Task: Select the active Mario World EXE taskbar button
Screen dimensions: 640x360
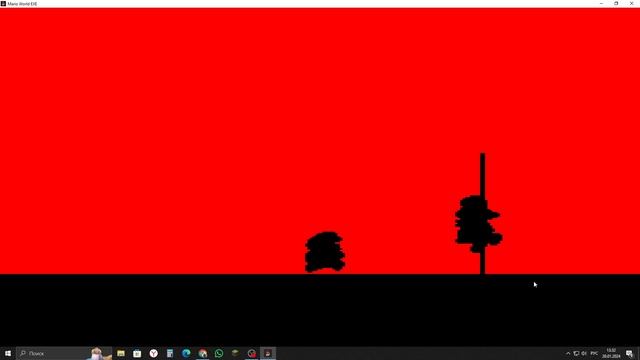Action: pos(268,353)
